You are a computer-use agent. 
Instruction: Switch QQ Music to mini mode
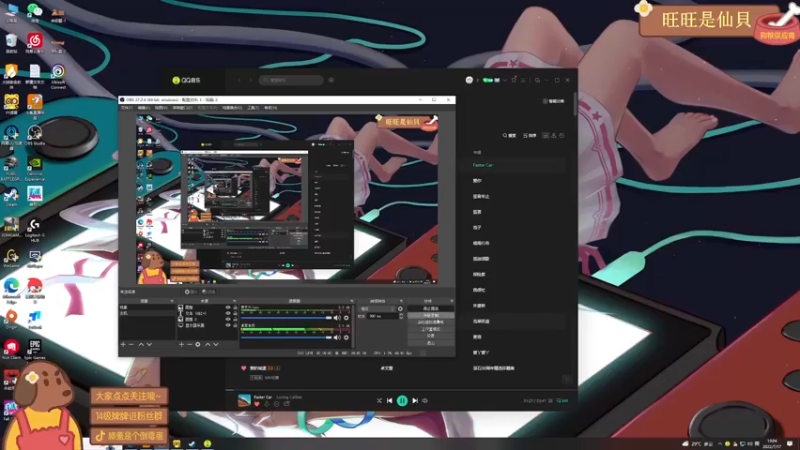(x=537, y=80)
